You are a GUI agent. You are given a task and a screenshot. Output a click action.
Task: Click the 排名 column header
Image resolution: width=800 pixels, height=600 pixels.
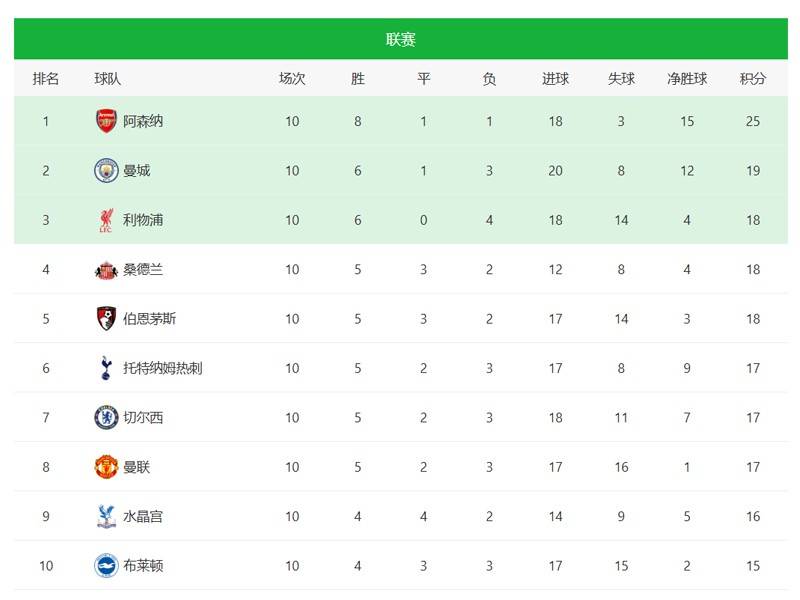(46, 78)
